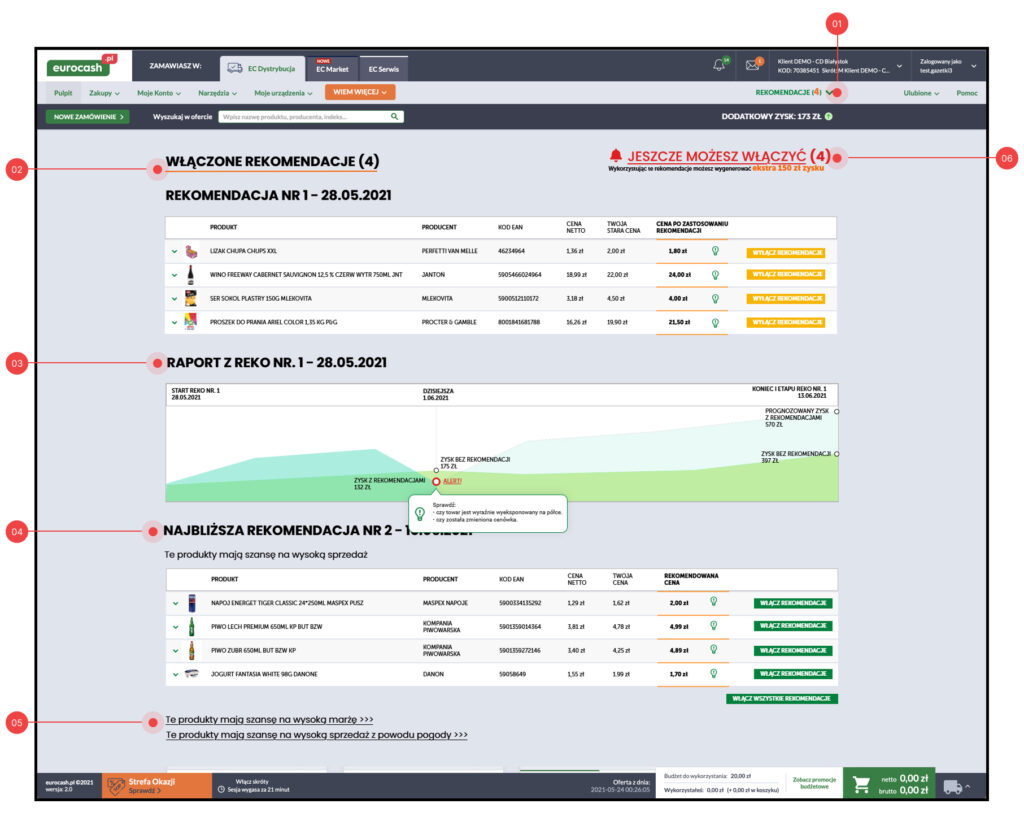This screenshot has height=830, width=1024.
Task: Enable recommendation for Napoj Tiger
Action: (793, 603)
